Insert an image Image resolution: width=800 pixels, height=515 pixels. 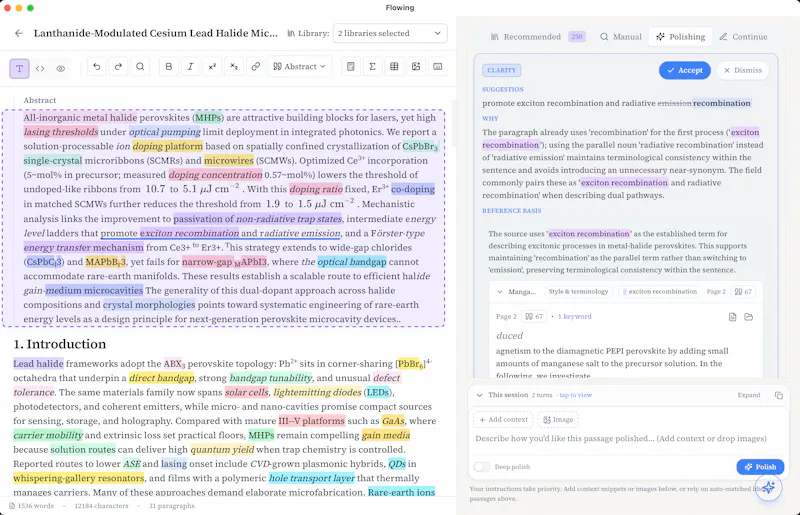[x=416, y=66]
